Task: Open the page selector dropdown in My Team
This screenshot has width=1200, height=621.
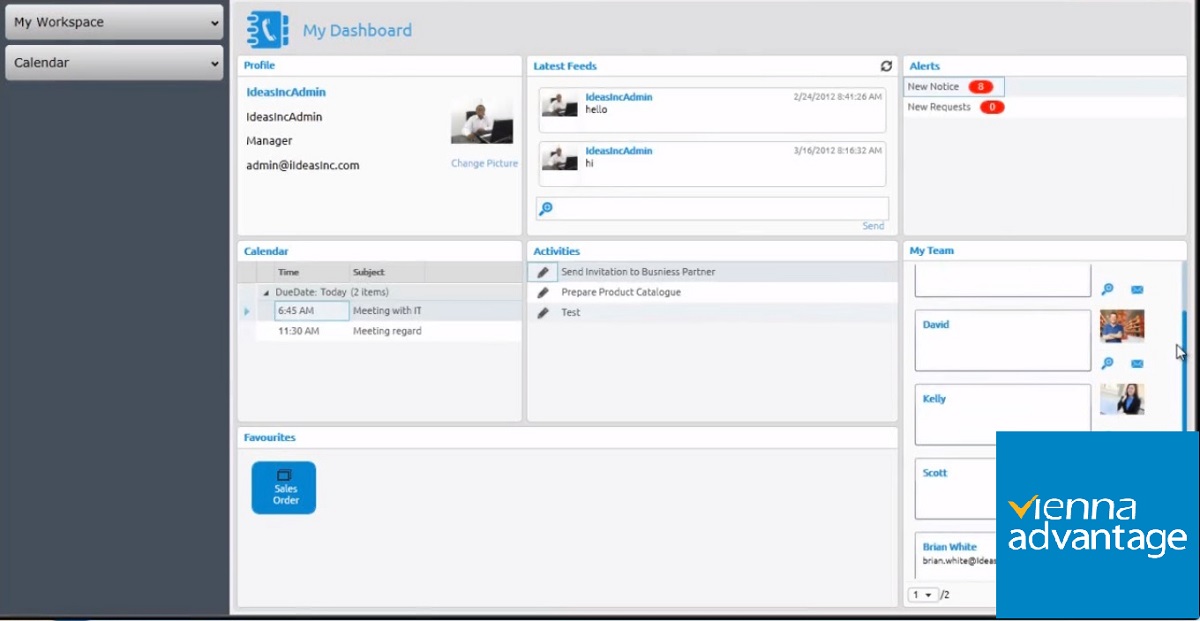Action: coord(923,594)
